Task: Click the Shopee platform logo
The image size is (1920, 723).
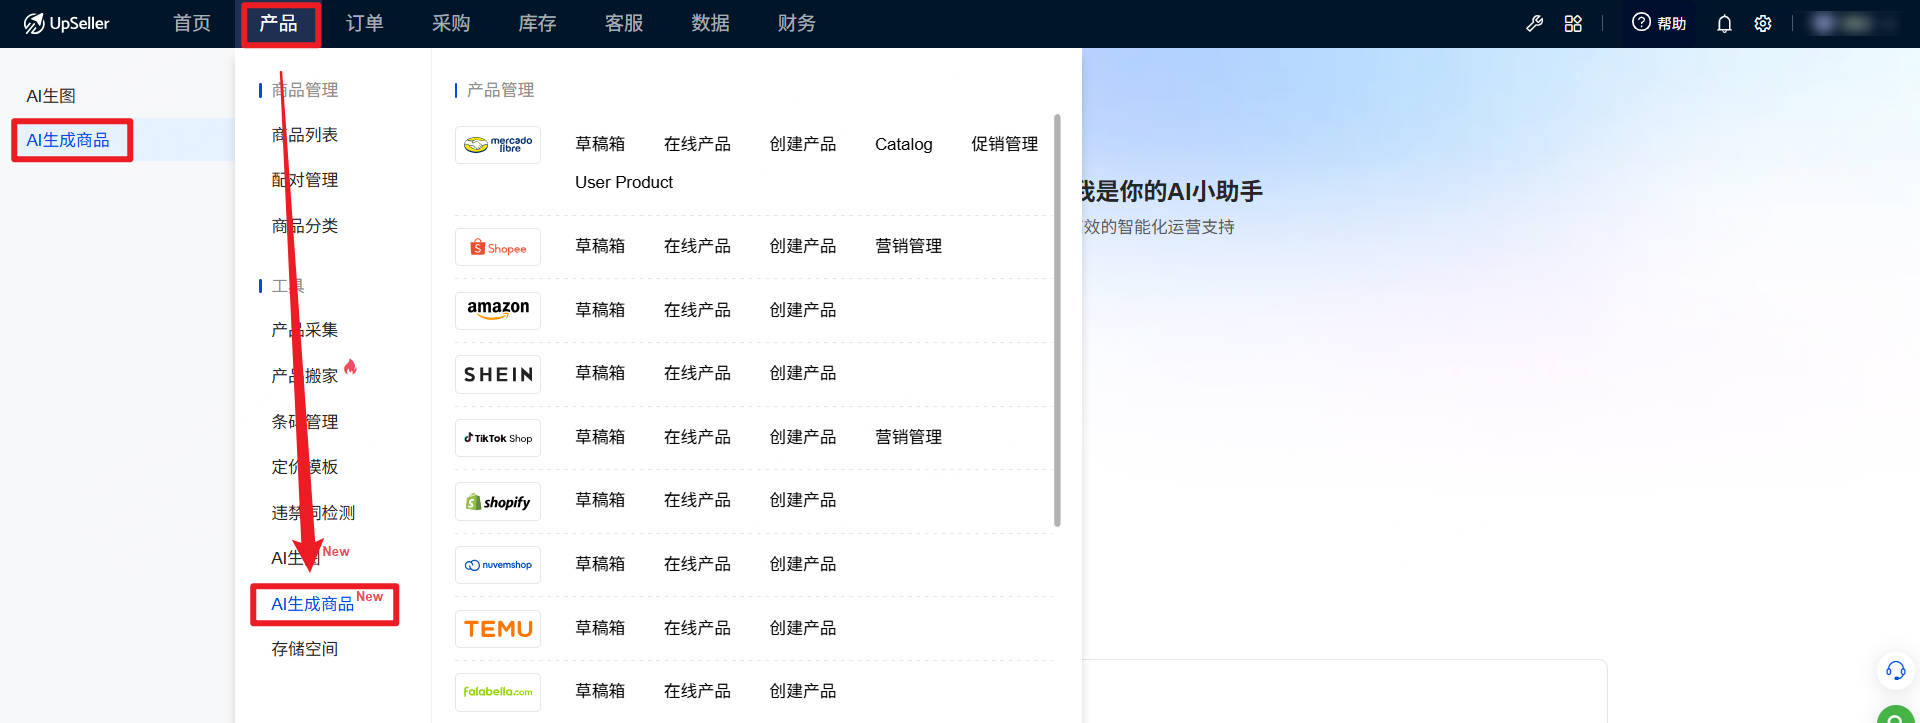Action: click(x=498, y=247)
